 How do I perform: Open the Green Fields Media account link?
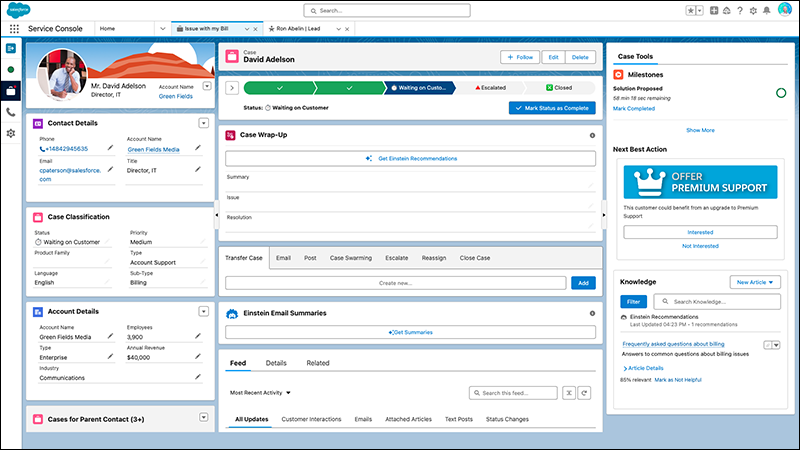(155, 149)
